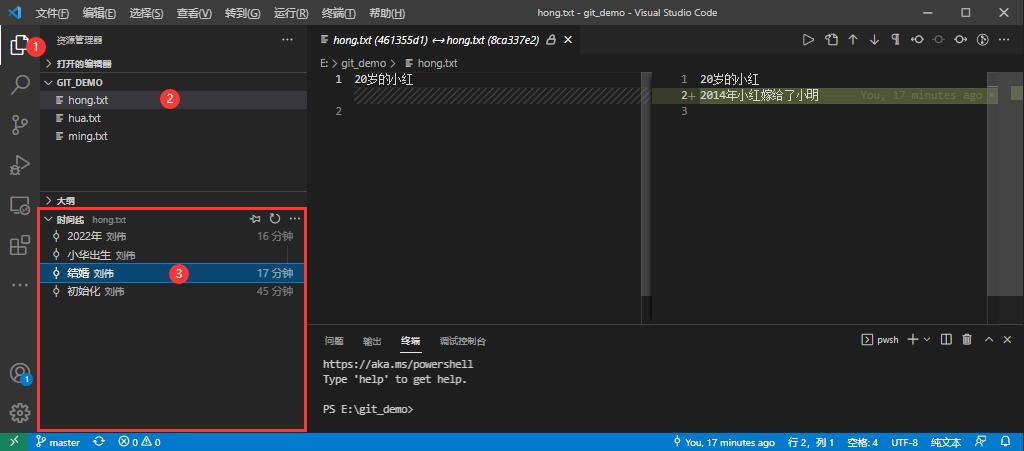
Task: Maximize terminal panel with the up chevron
Action: 989,340
